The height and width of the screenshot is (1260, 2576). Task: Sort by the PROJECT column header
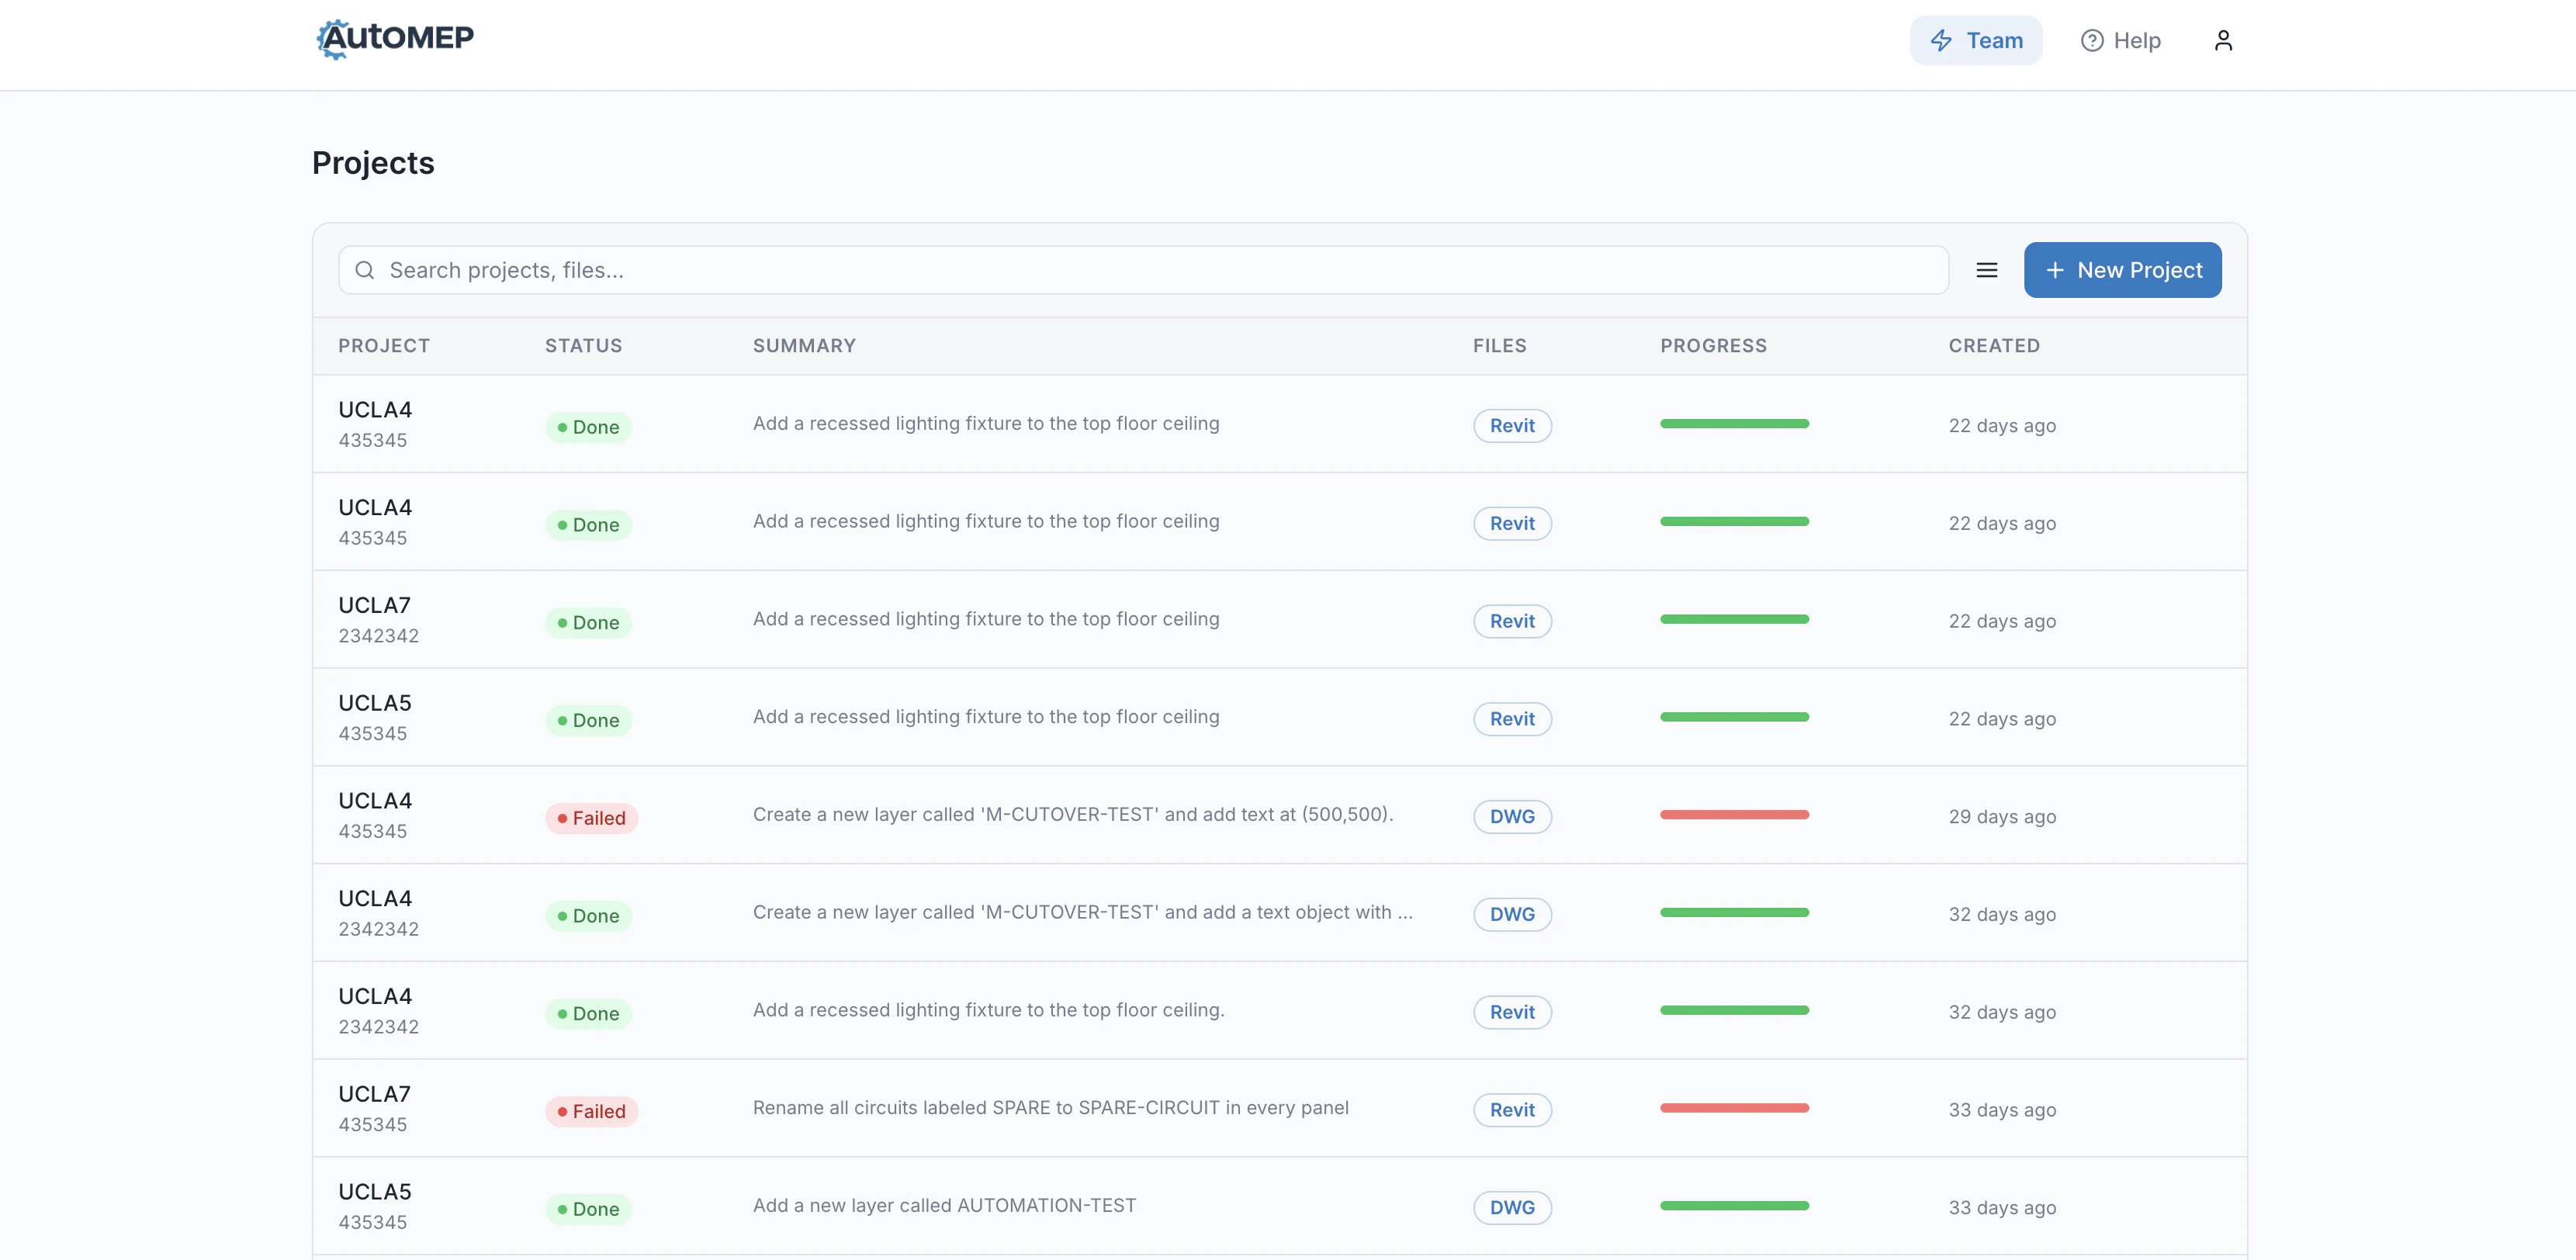point(384,346)
